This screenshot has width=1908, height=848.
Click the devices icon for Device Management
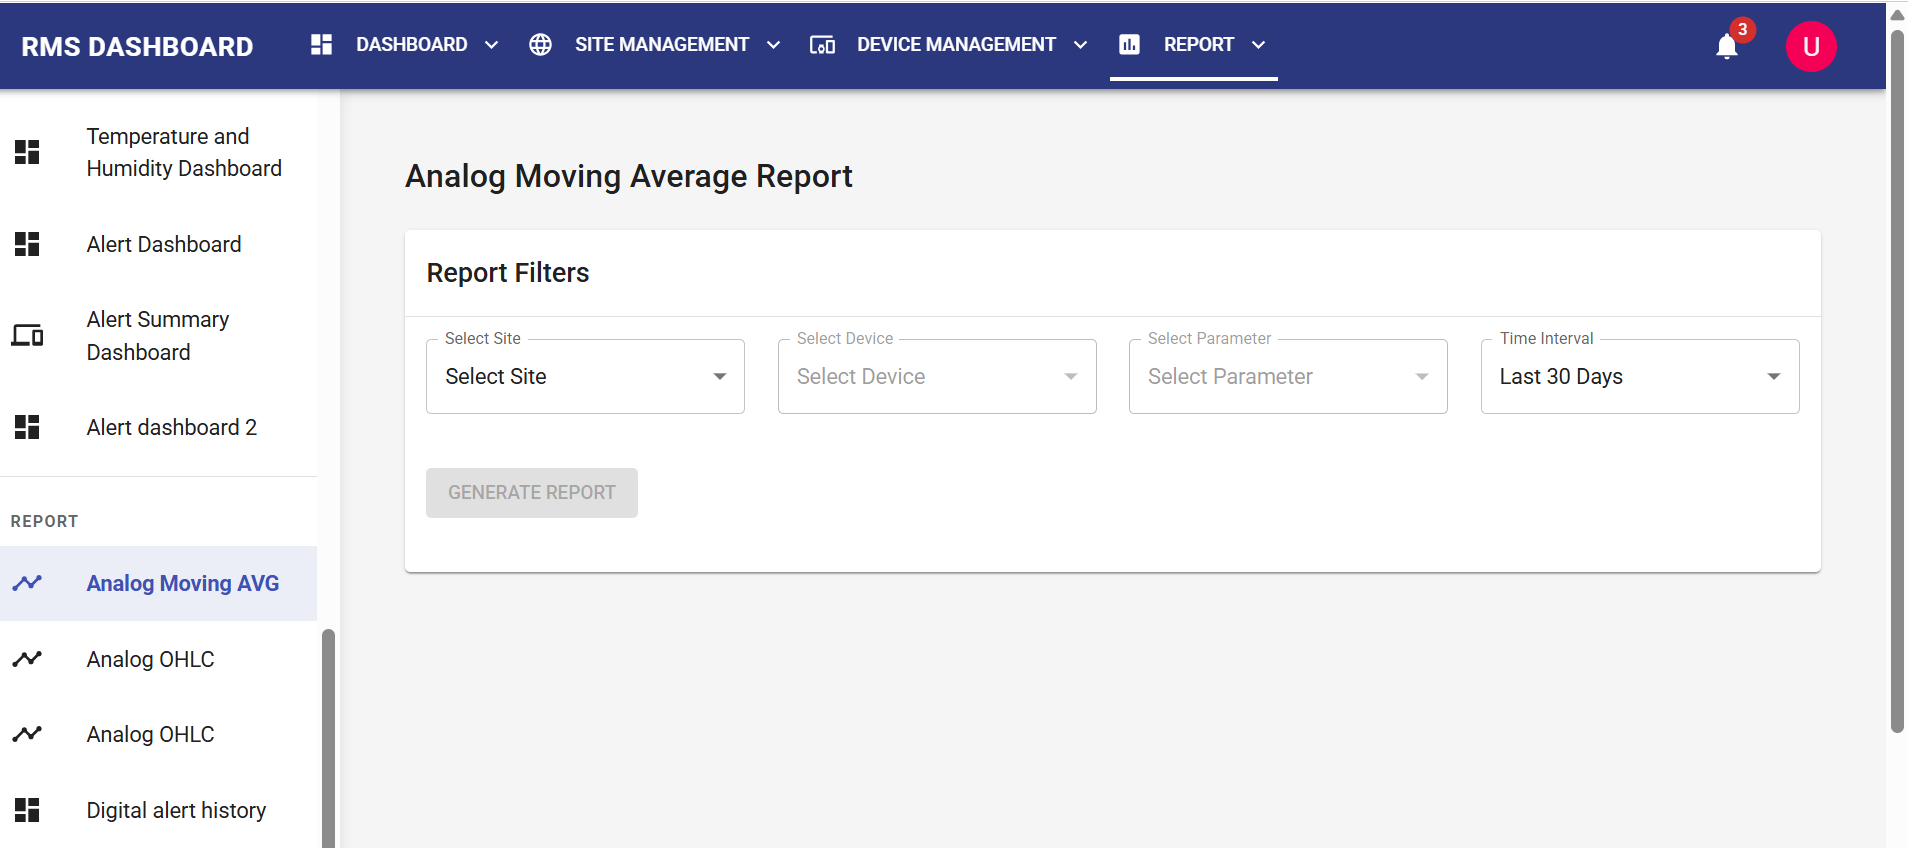(822, 45)
